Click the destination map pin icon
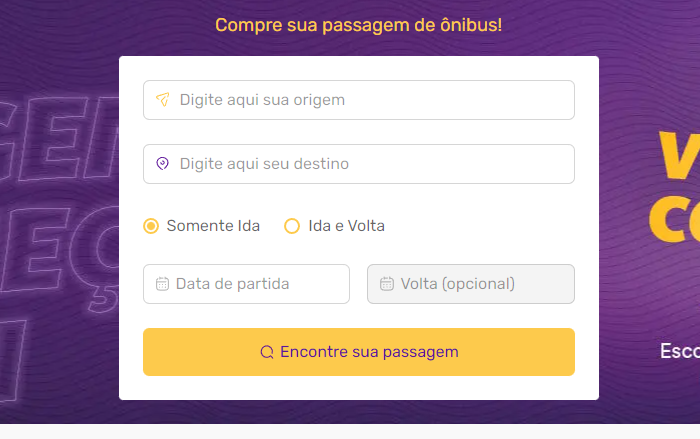The height and width of the screenshot is (439, 700). (163, 164)
